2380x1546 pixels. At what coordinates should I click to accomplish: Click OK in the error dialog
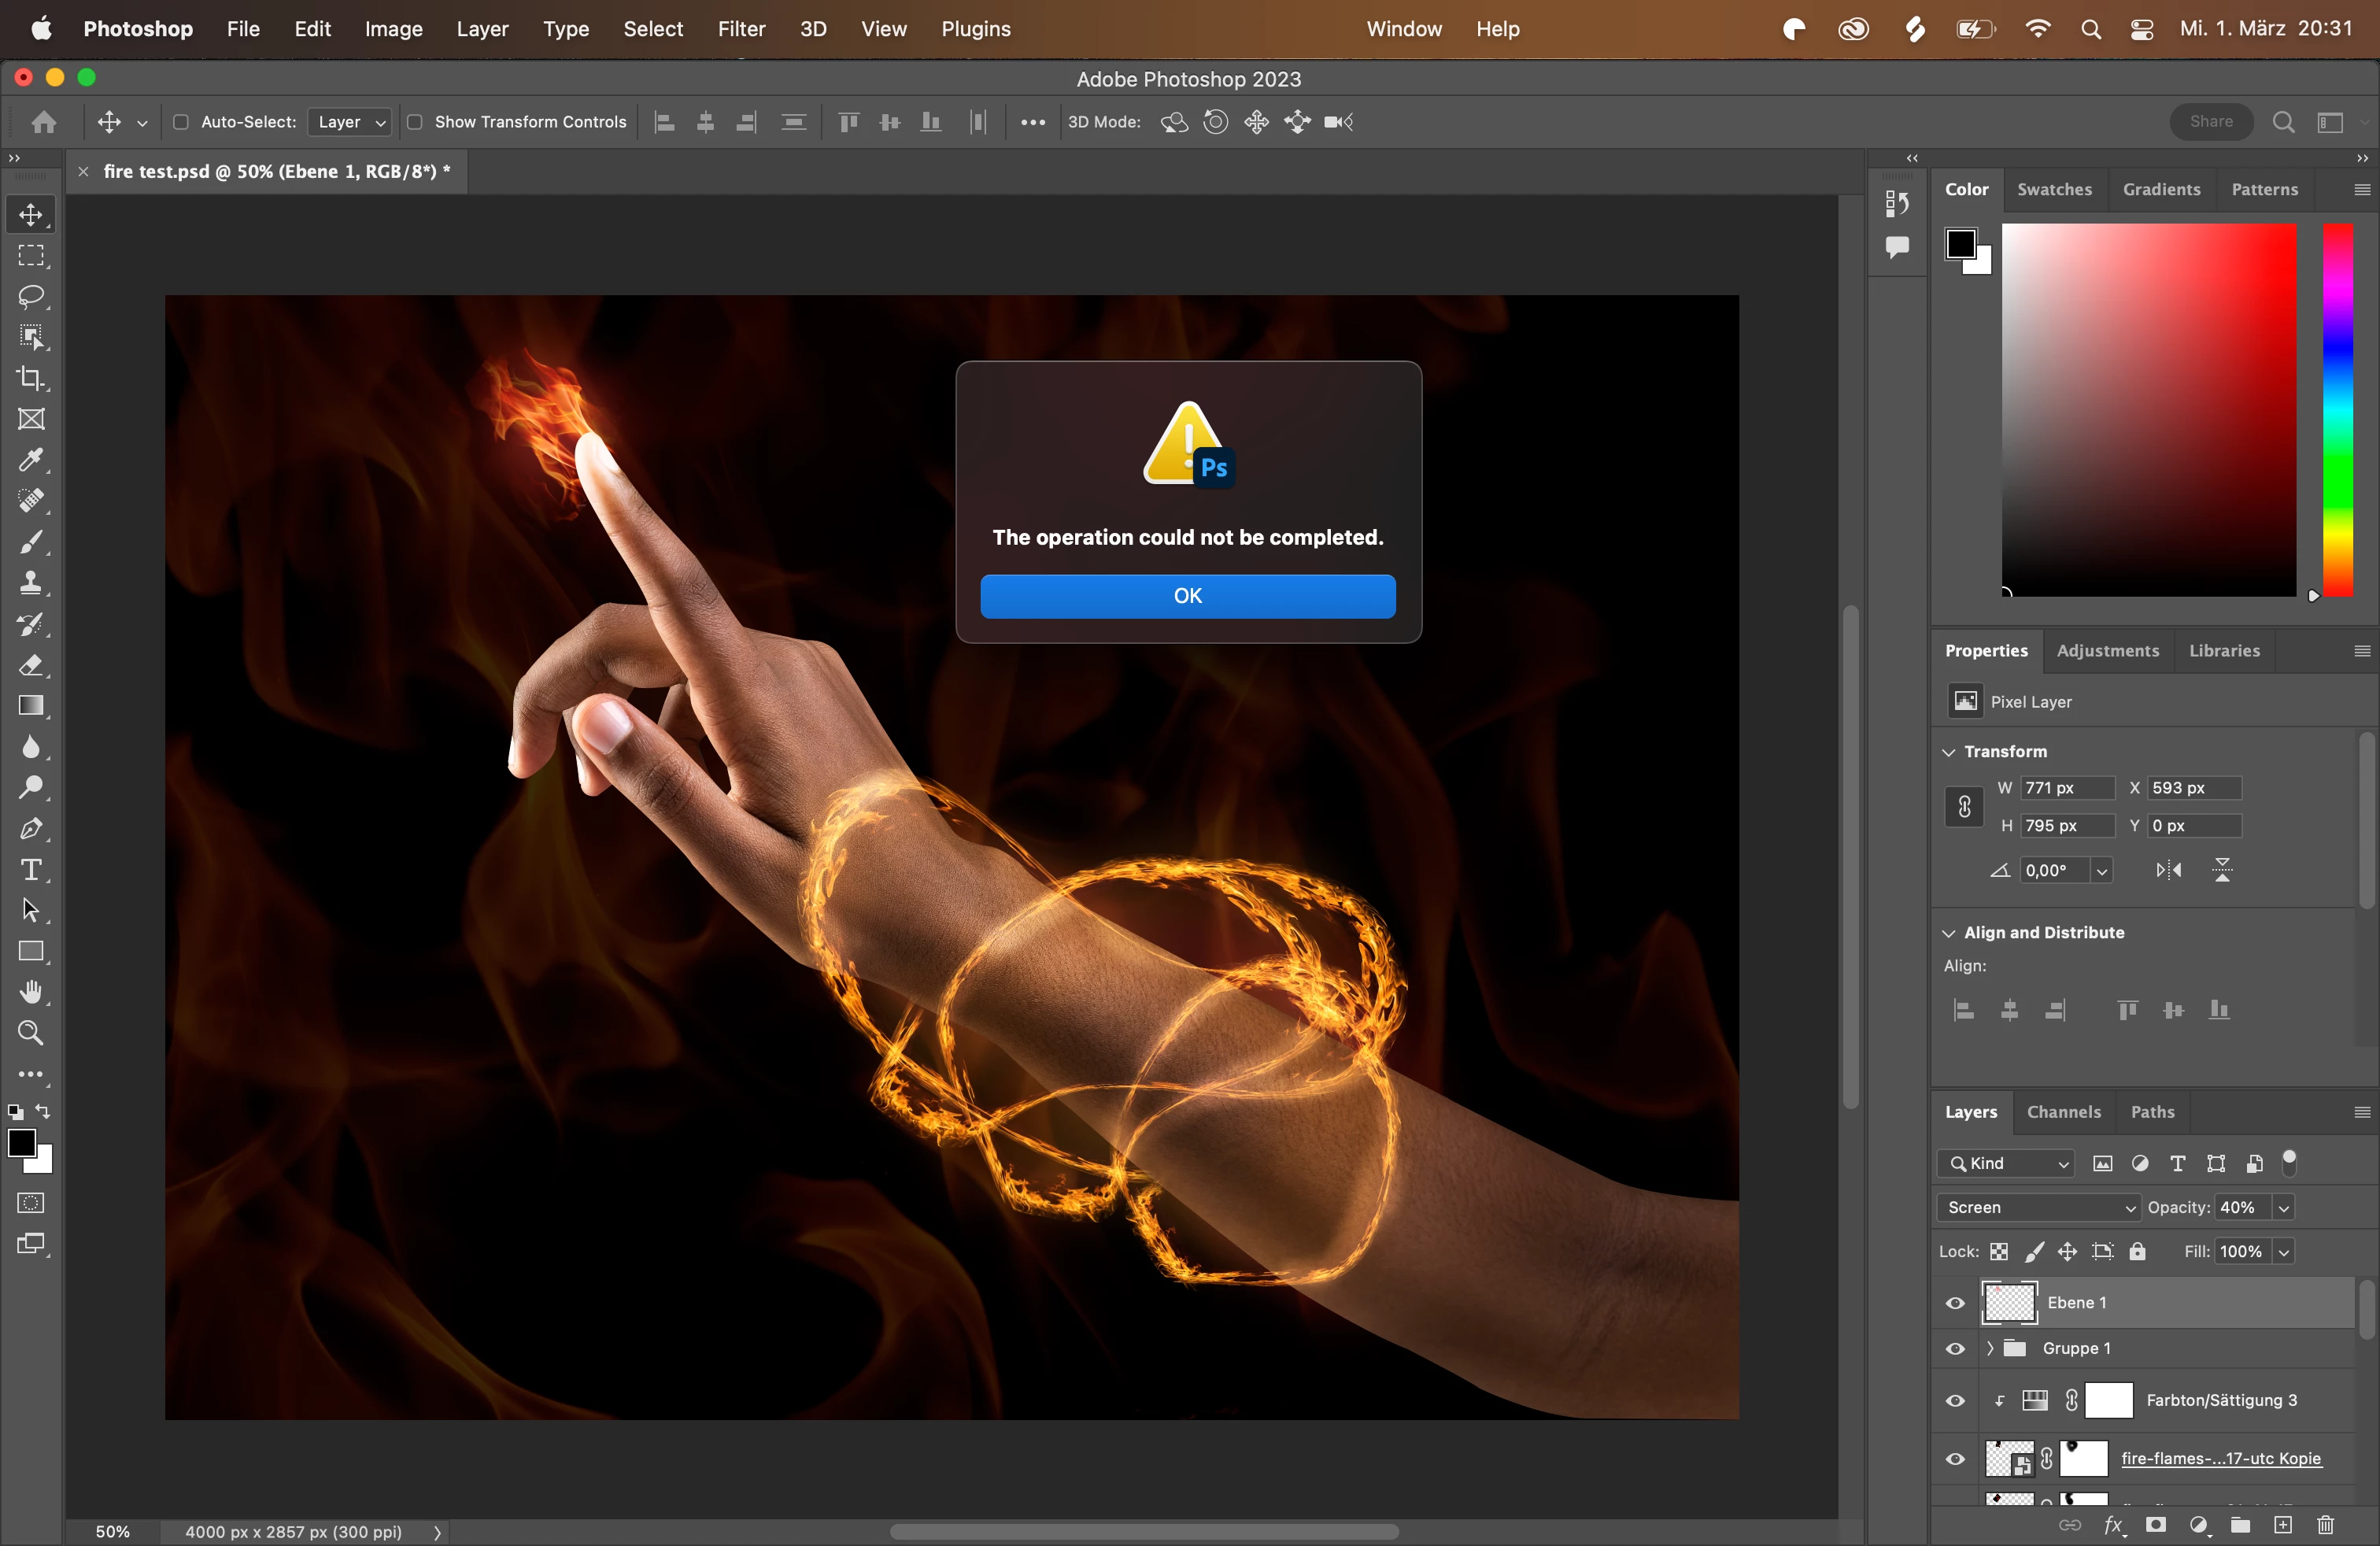point(1187,596)
